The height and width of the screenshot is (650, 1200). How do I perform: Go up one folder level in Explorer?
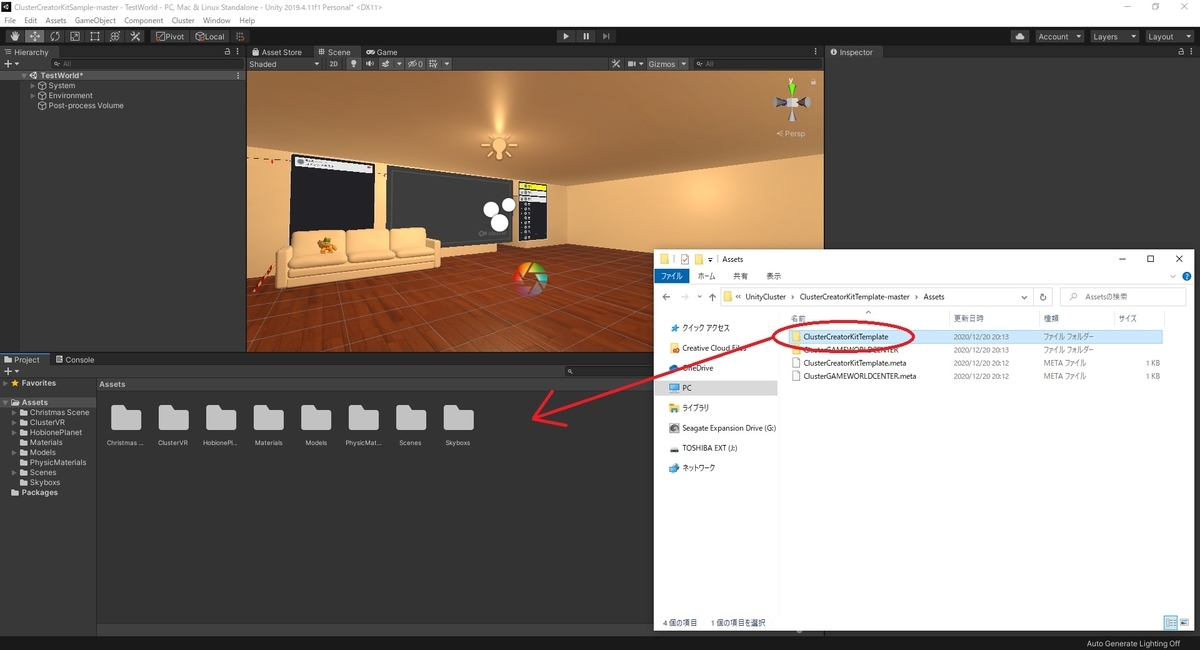point(712,297)
